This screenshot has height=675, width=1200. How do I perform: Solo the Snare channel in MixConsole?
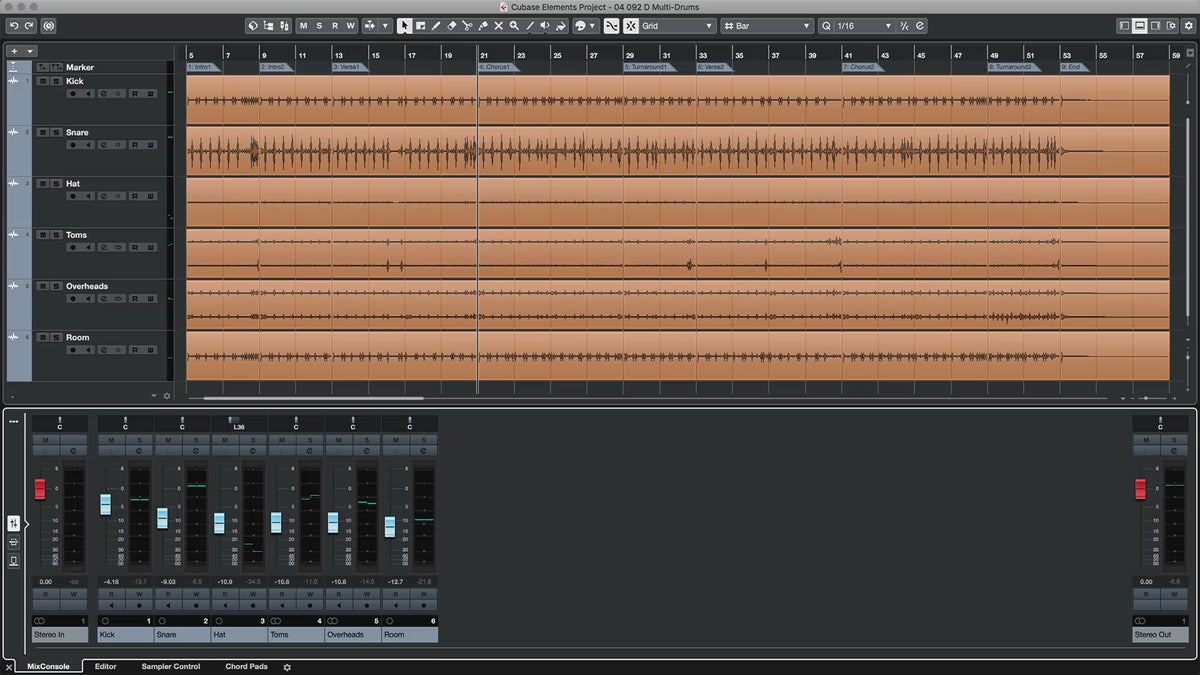coord(196,440)
